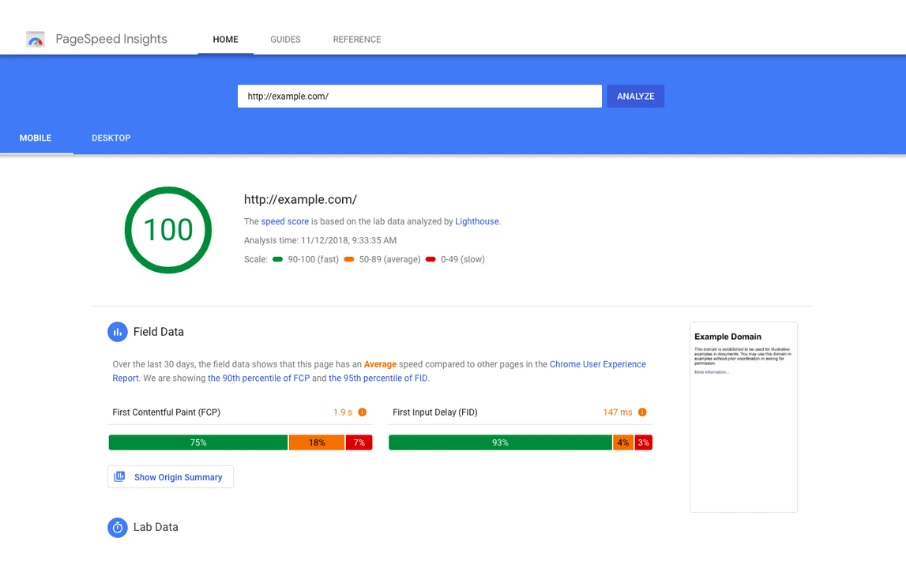Screen dimensions: 906x566
Task: Click the Analysis time text line
Action: [320, 240]
